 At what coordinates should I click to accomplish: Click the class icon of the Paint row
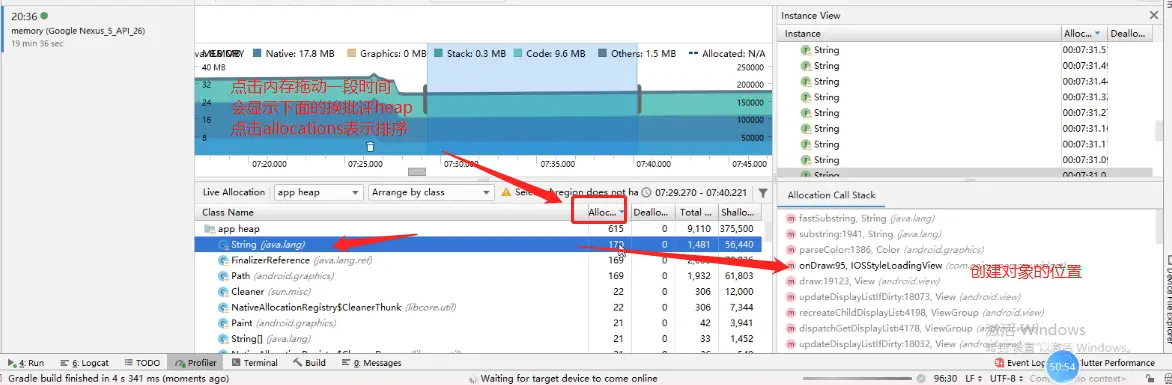[223, 323]
